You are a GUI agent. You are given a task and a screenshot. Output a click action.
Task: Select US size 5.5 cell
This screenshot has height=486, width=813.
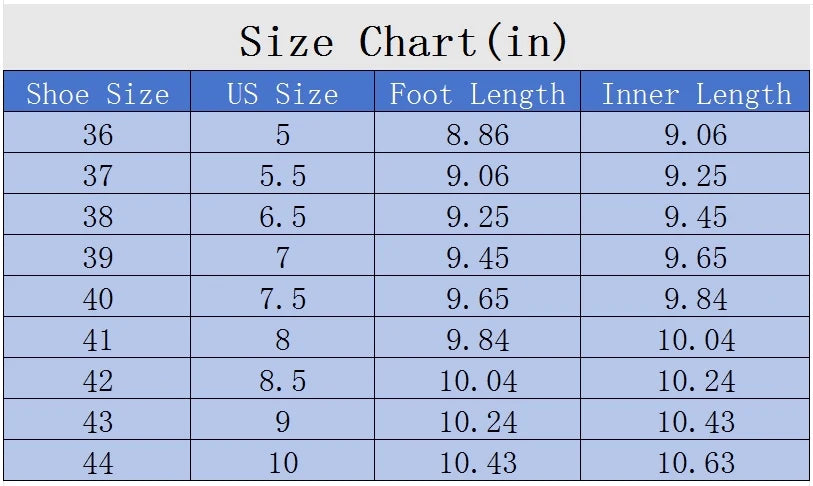click(282, 176)
